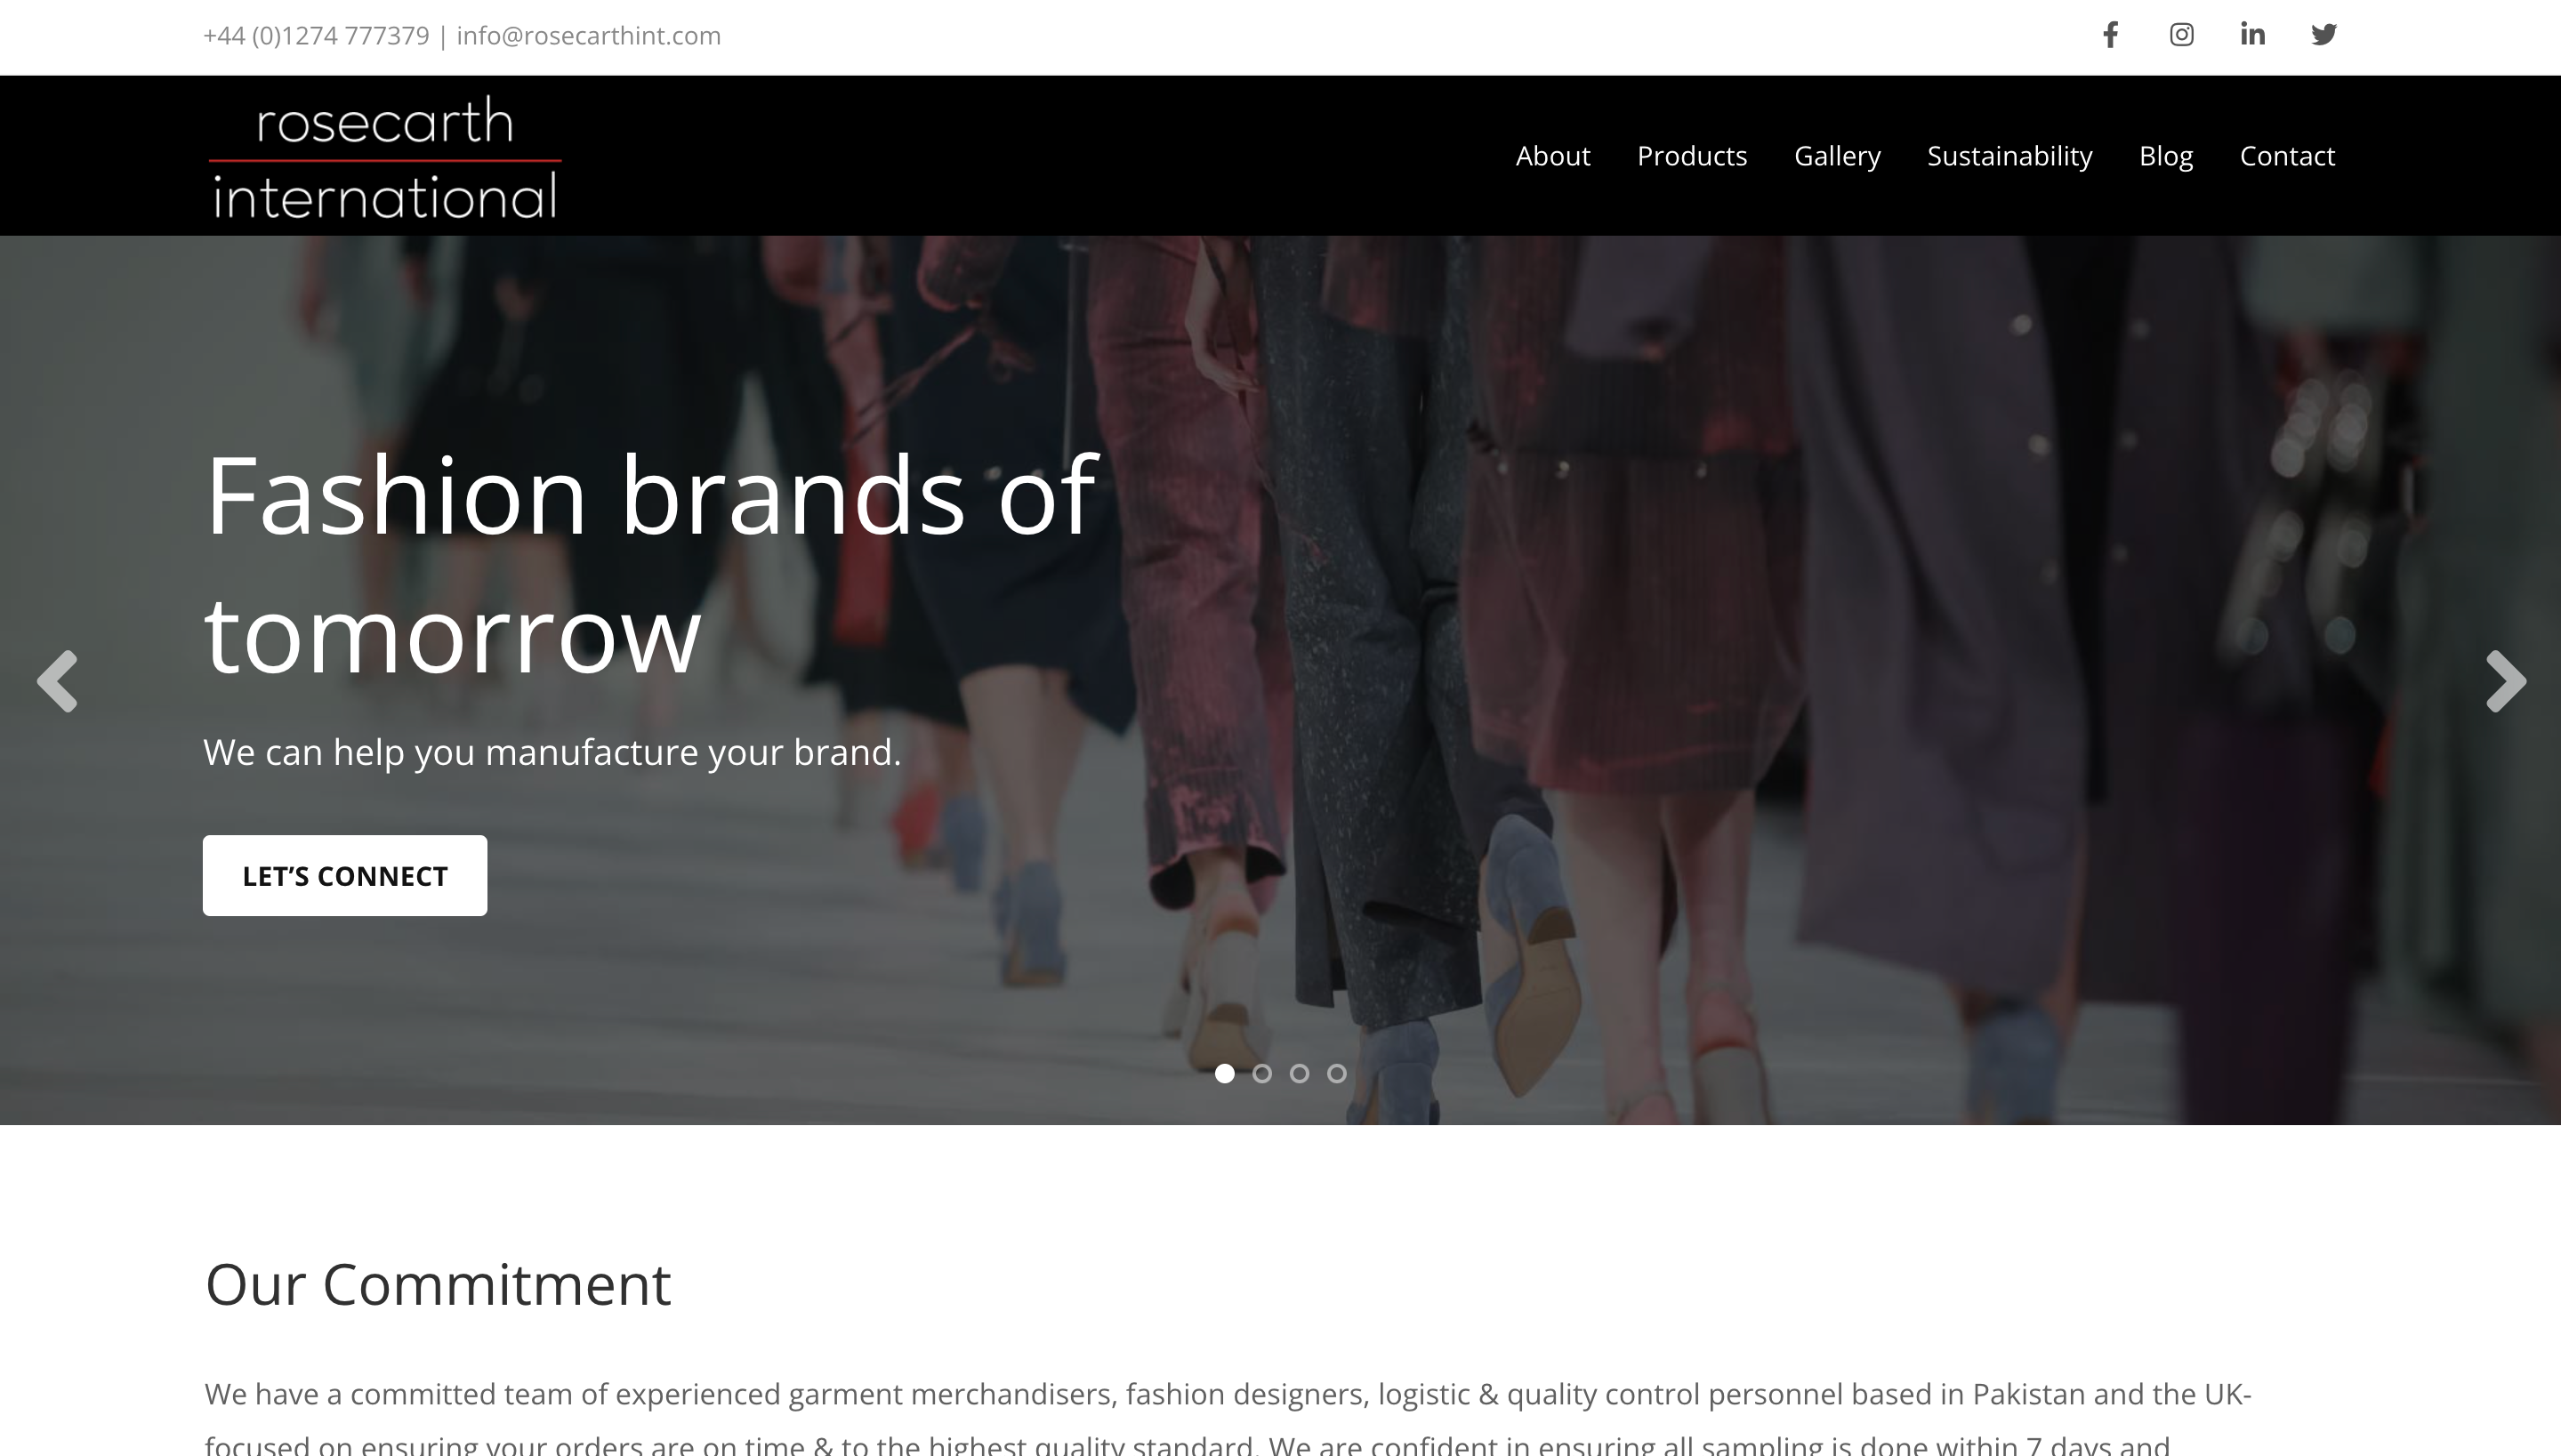The image size is (2561, 1456).
Task: Click the LET'S CONNECT button
Action: pyautogui.click(x=345, y=876)
